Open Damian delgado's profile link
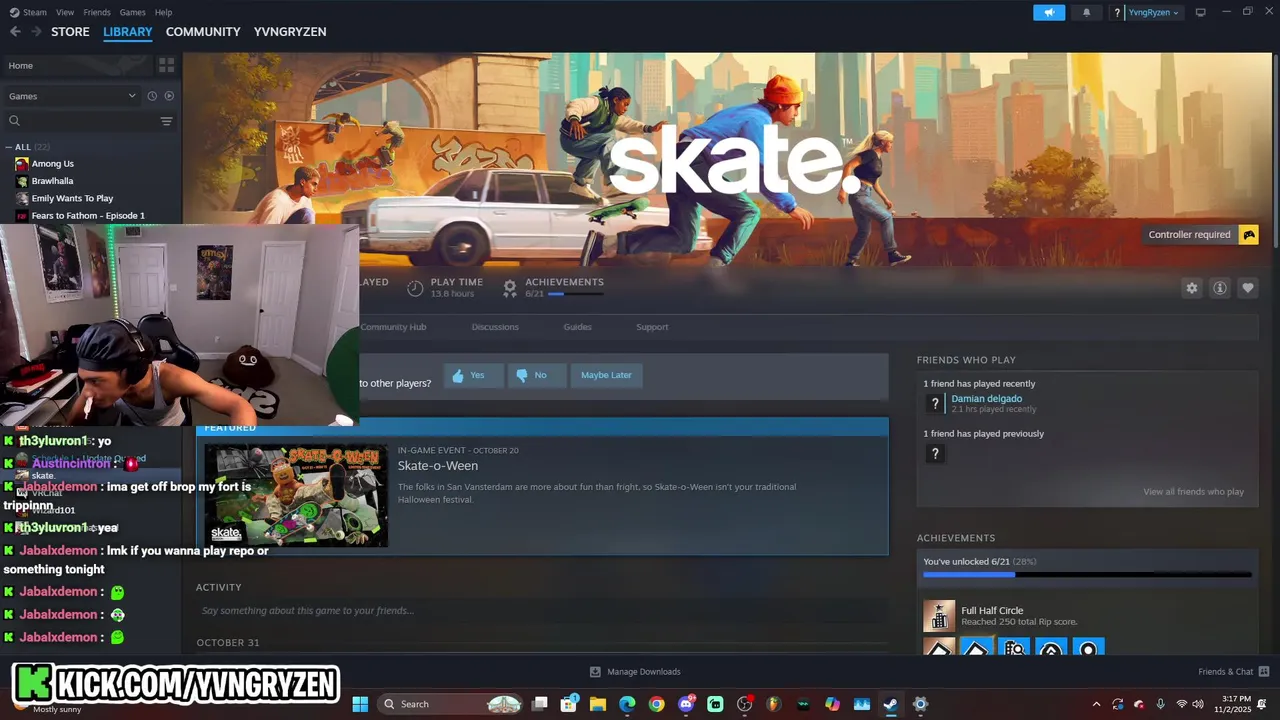The height and width of the screenshot is (720, 1280). pyautogui.click(x=986, y=398)
